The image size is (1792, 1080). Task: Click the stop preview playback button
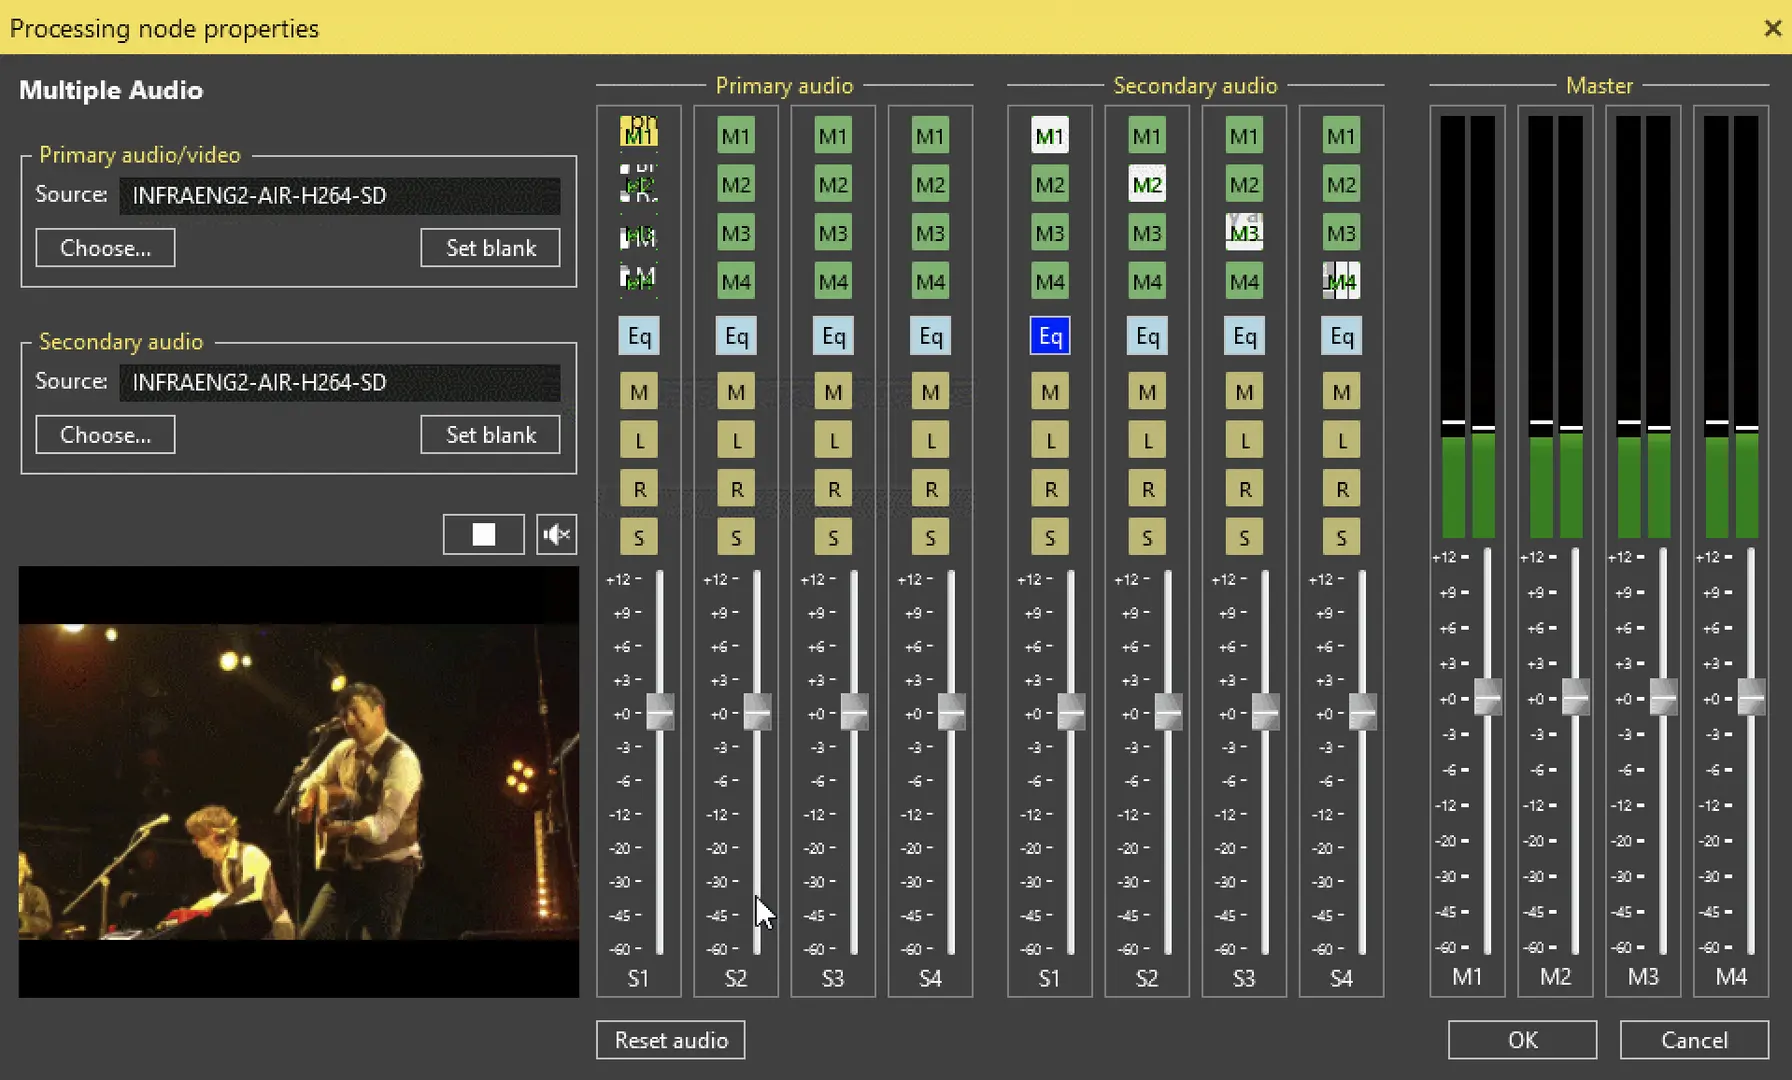[483, 535]
